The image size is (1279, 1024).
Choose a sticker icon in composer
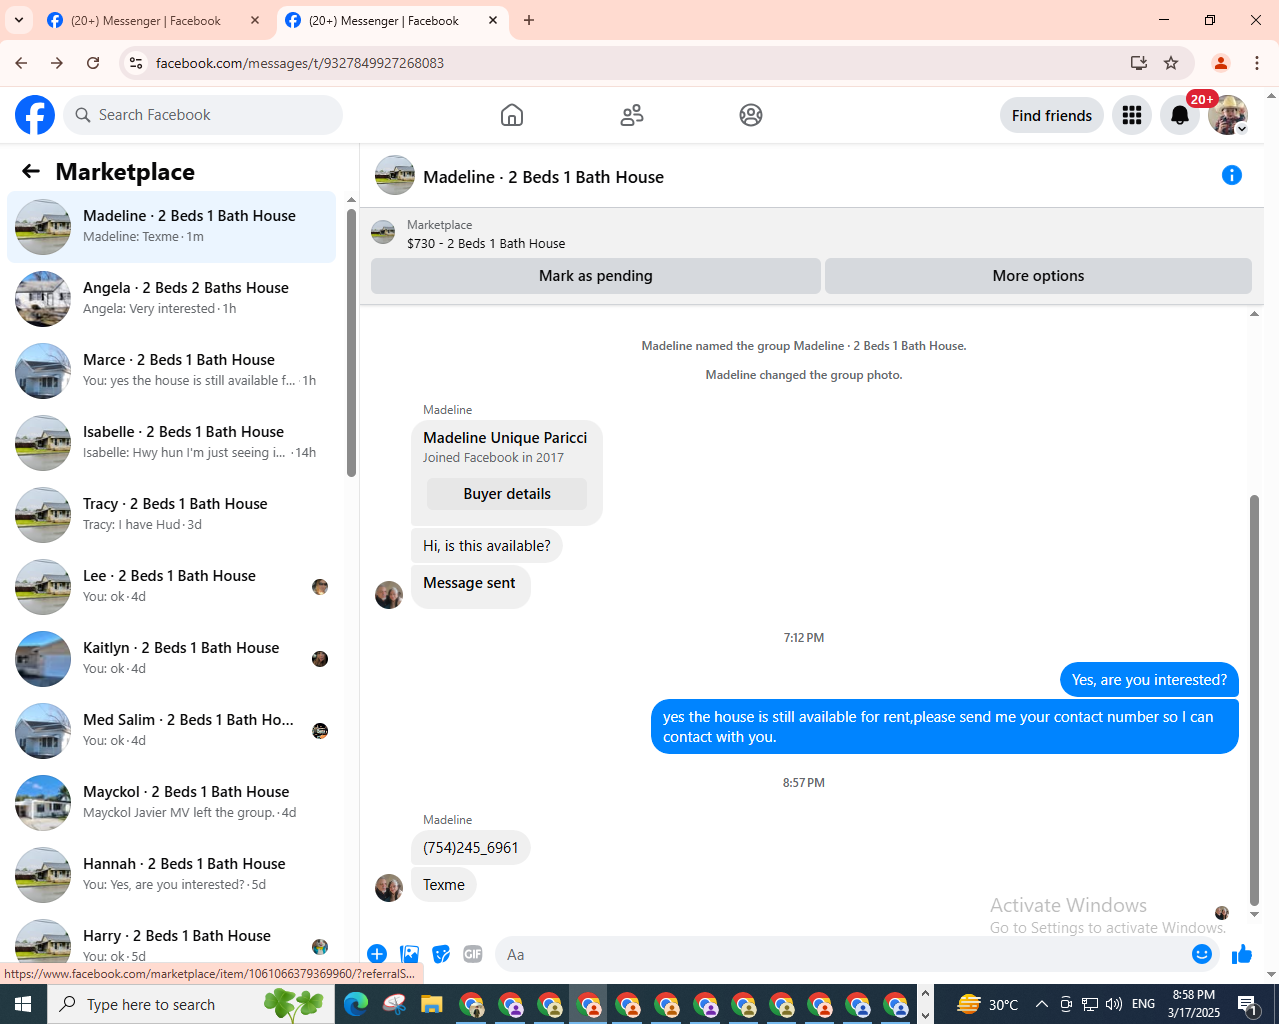point(441,954)
